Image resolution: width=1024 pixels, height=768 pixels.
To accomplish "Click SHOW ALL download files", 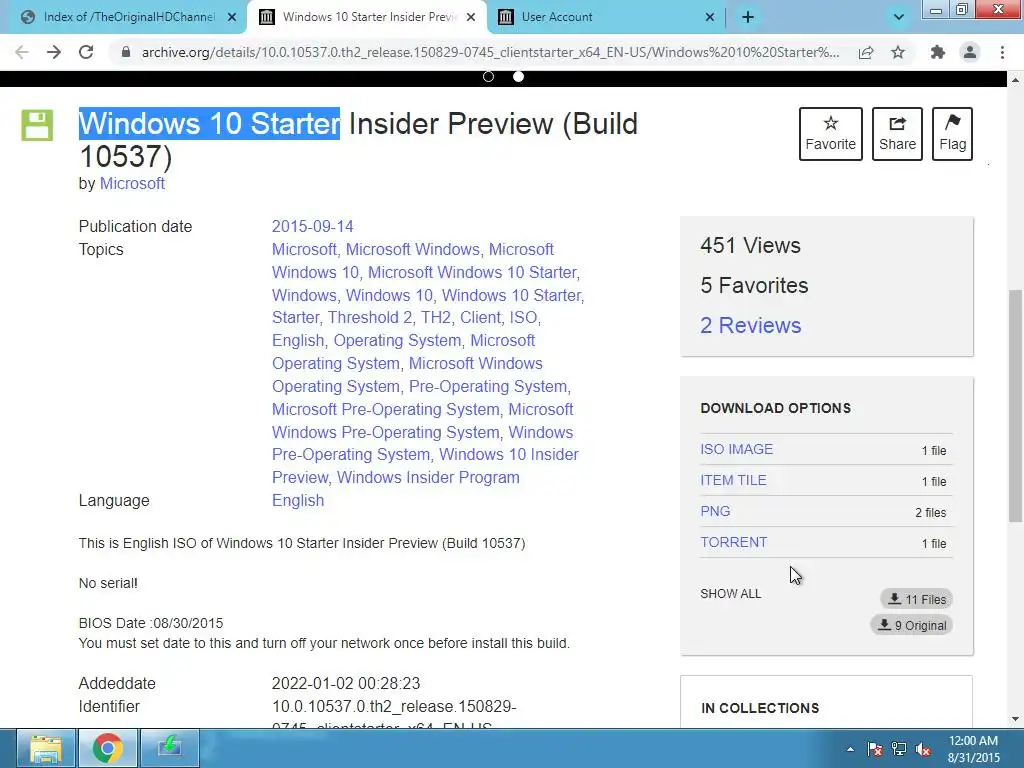I will [730, 594].
